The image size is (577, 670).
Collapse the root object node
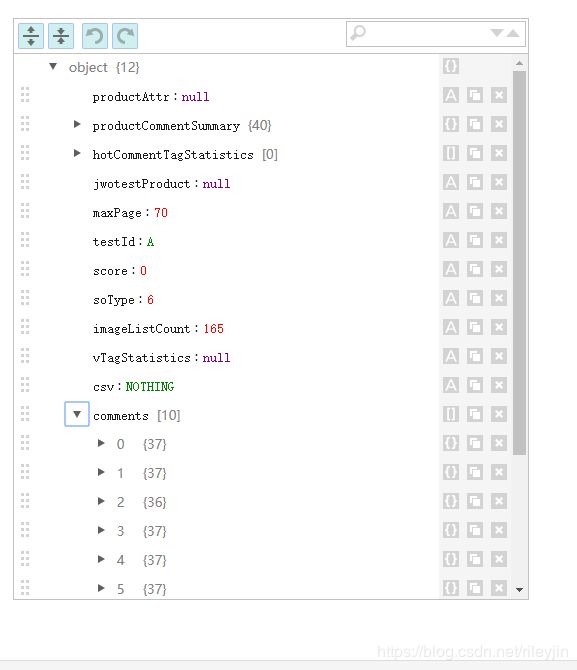tap(53, 66)
